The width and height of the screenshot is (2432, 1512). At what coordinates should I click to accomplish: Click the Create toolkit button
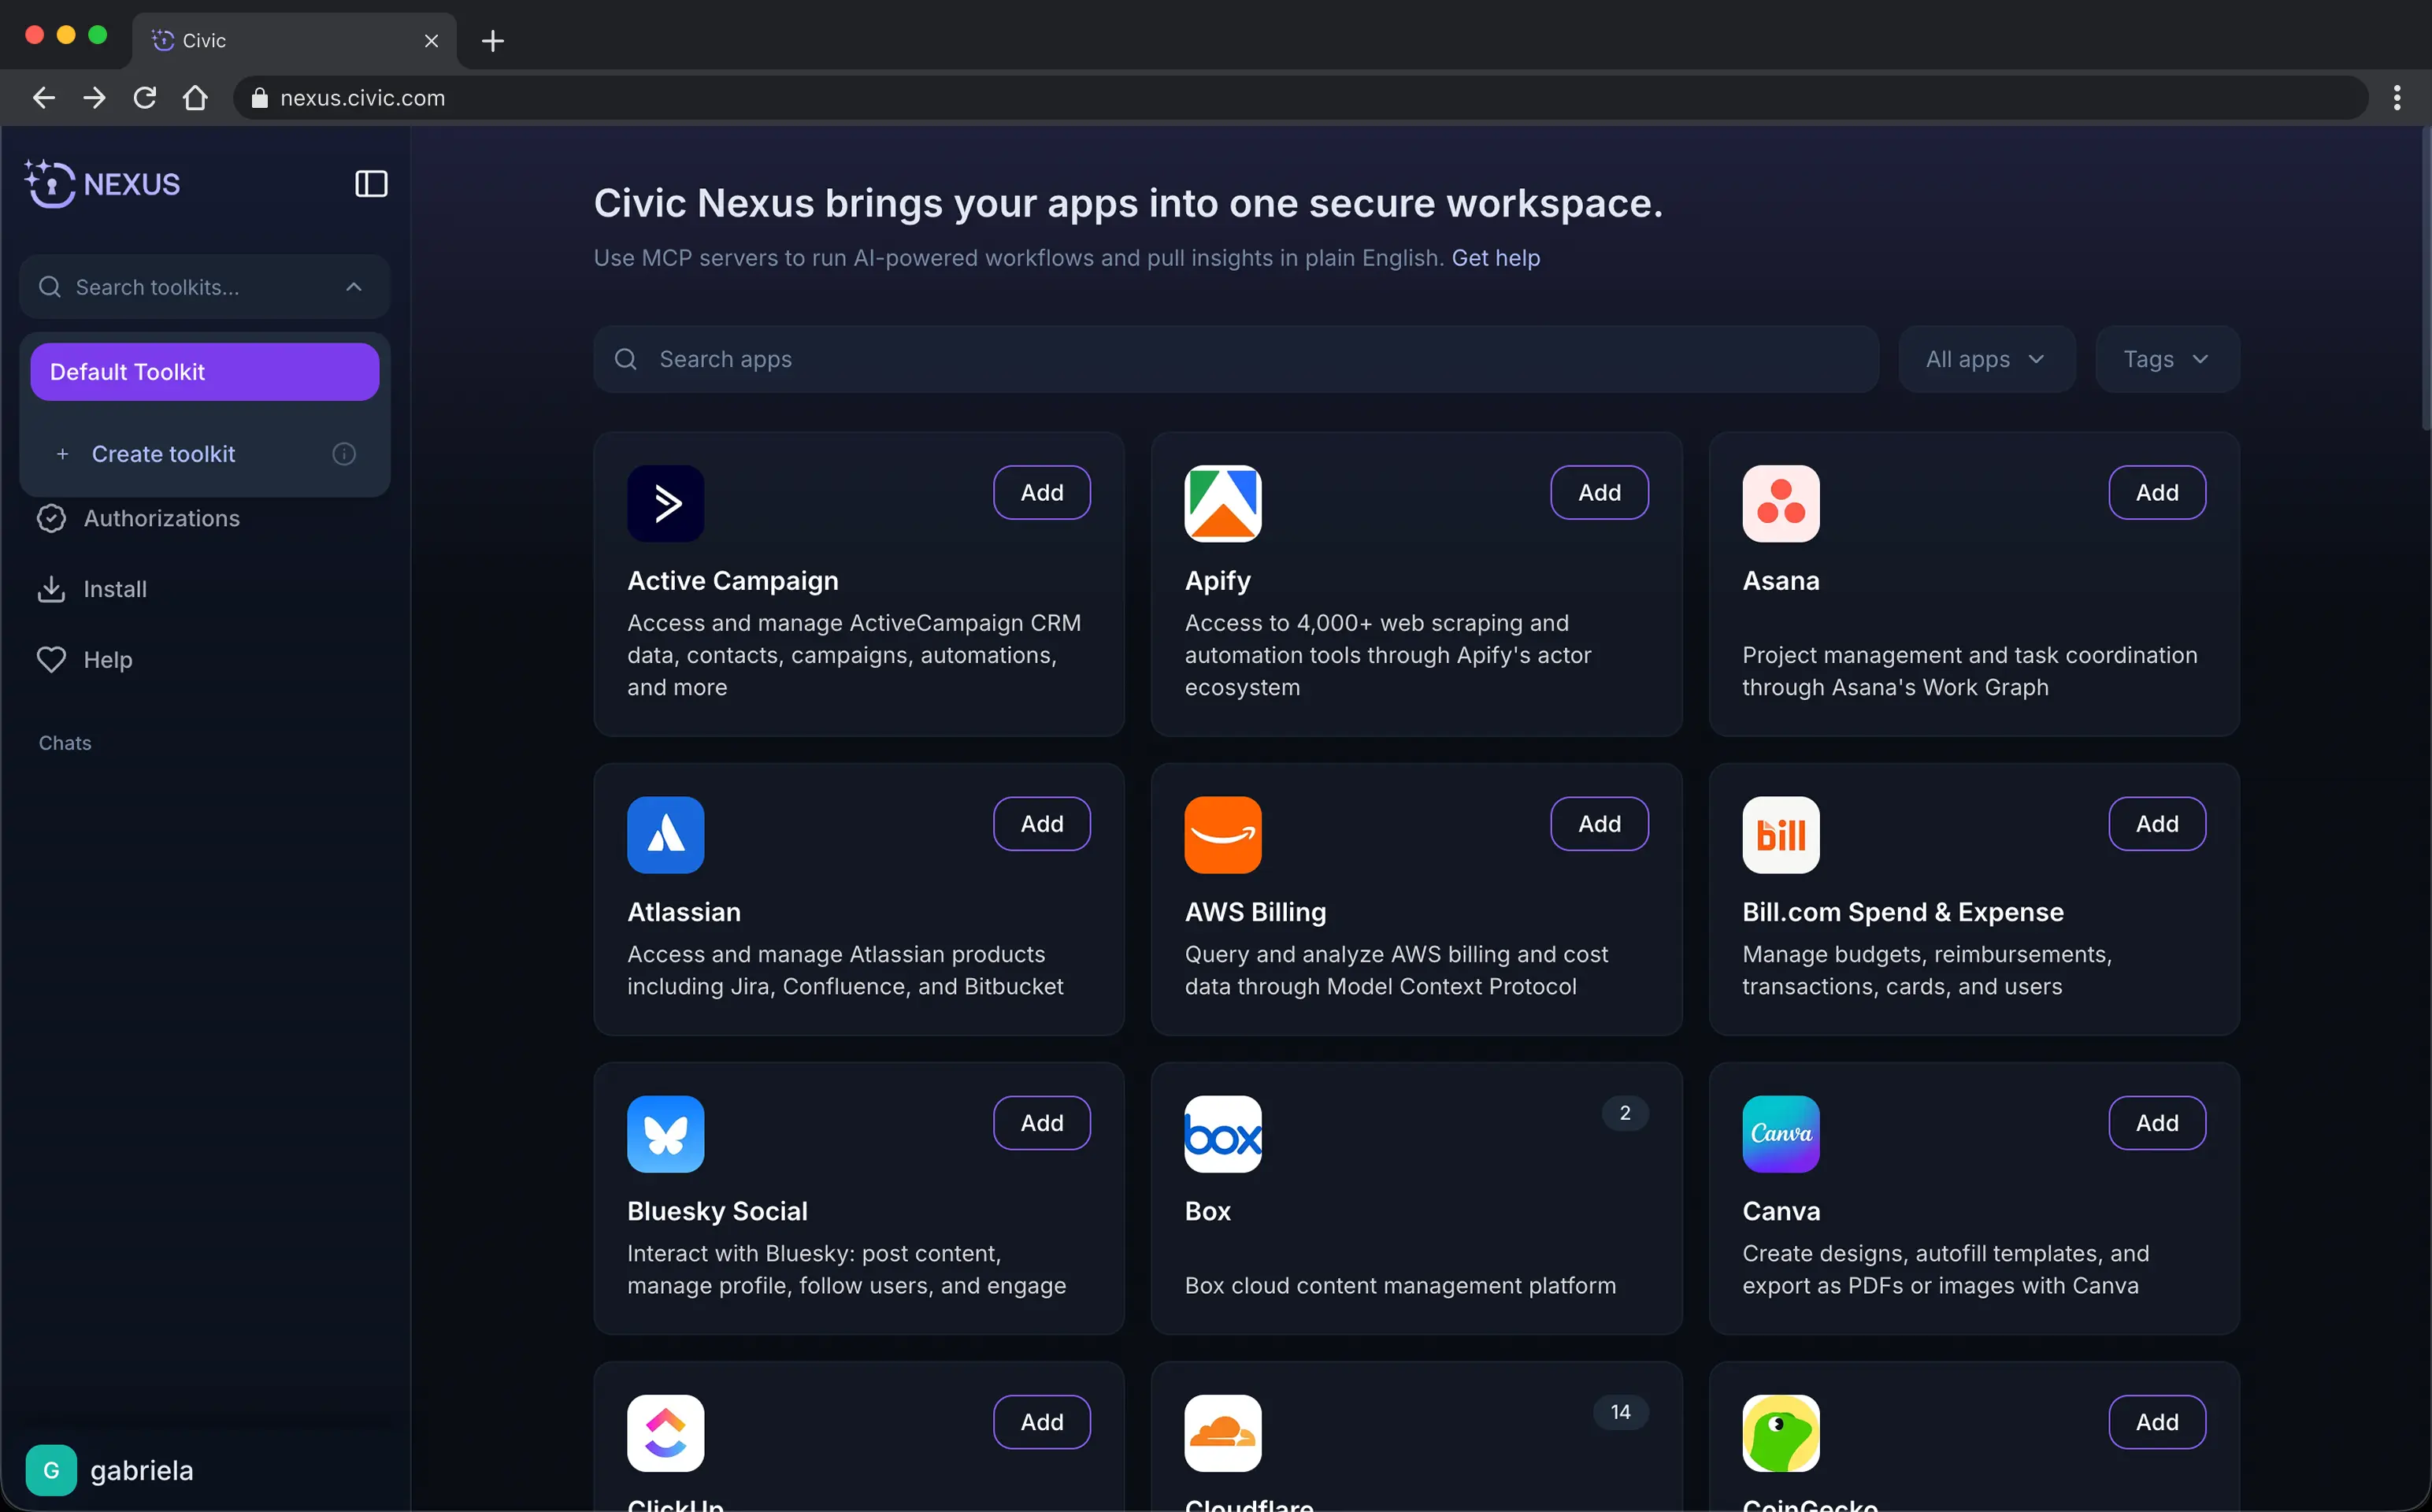pos(163,454)
